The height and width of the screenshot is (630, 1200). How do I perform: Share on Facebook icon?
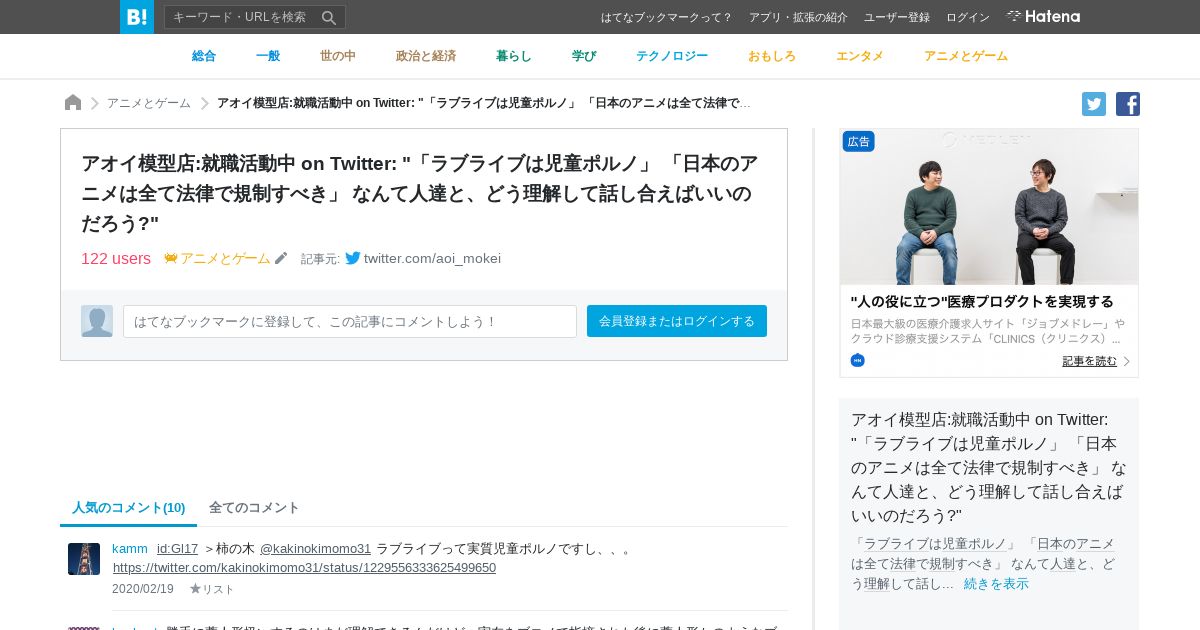click(1128, 104)
